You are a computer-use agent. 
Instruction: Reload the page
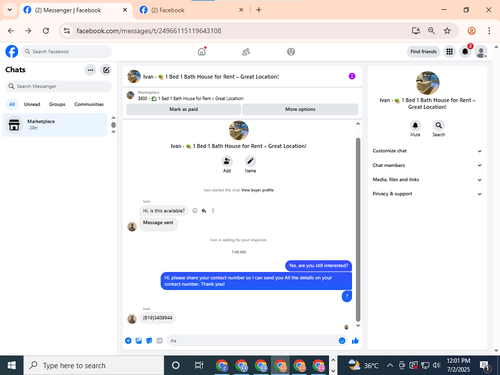46,31
